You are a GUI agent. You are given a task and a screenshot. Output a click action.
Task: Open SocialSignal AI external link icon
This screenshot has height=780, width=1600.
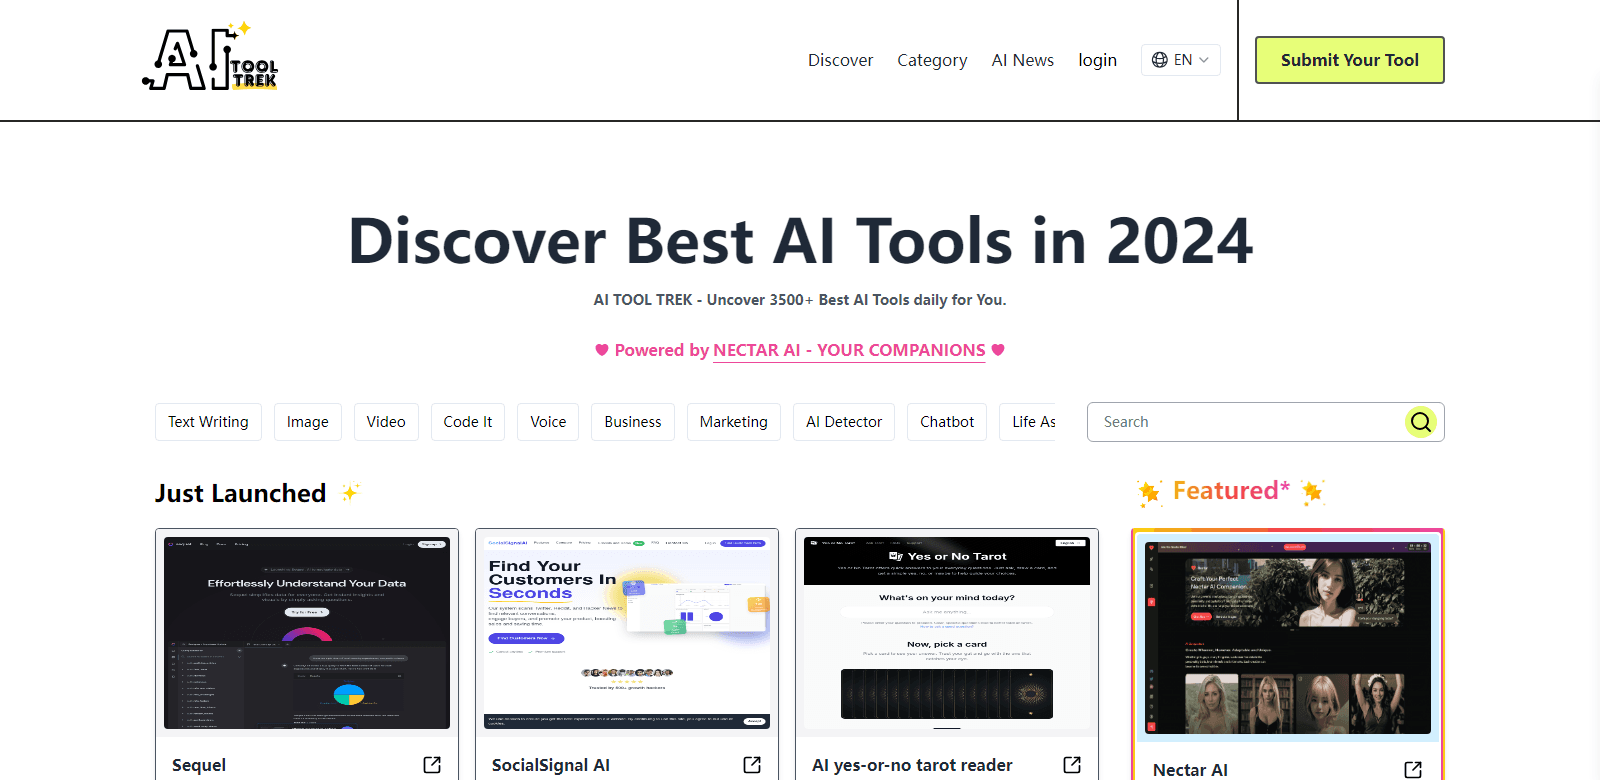click(752, 765)
